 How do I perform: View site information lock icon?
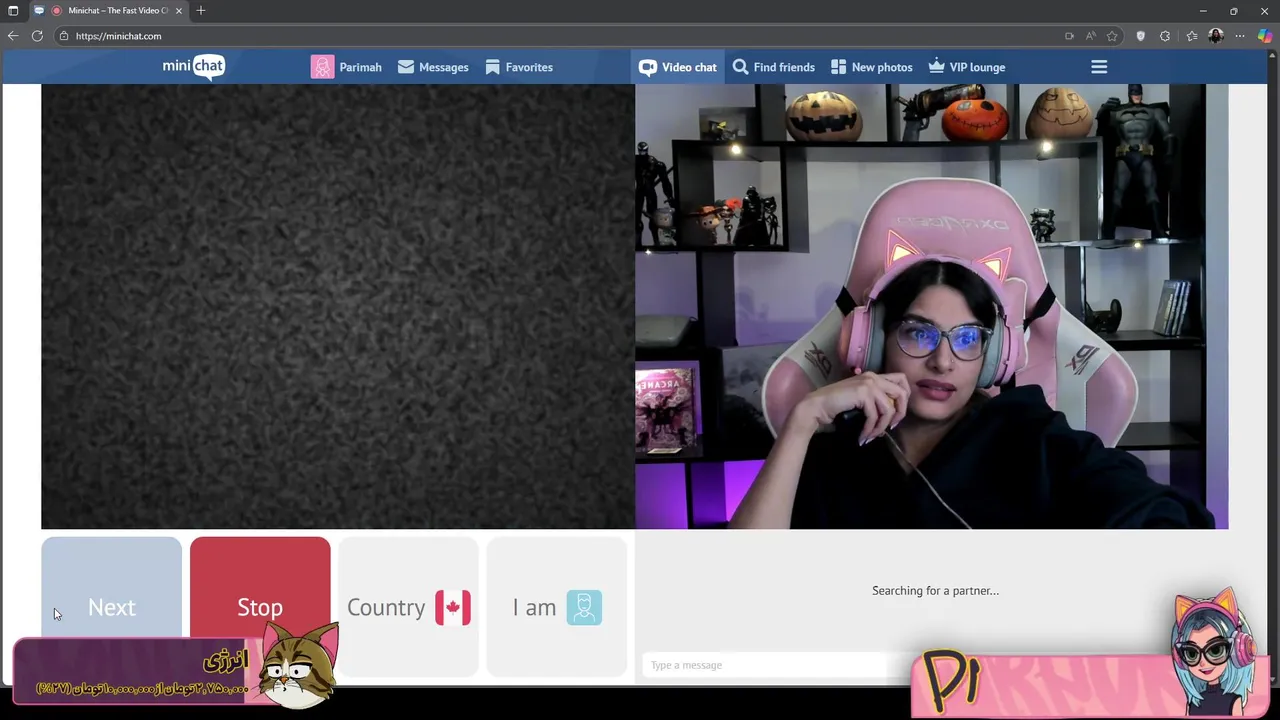pos(64,36)
